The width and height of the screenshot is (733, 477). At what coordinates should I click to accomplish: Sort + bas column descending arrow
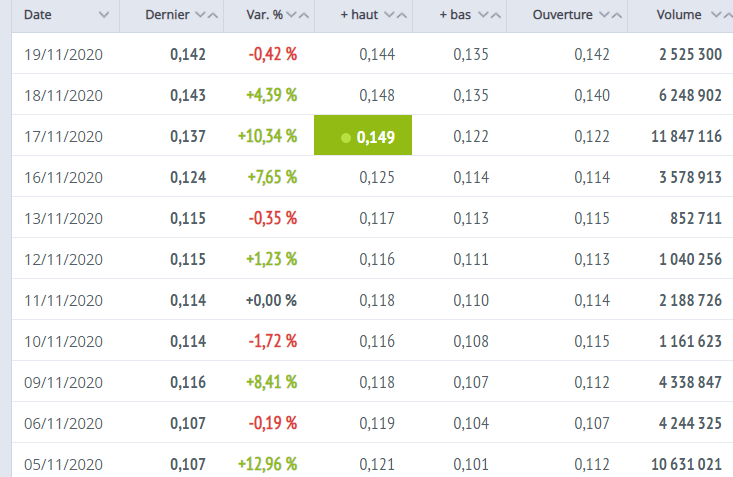(x=483, y=15)
